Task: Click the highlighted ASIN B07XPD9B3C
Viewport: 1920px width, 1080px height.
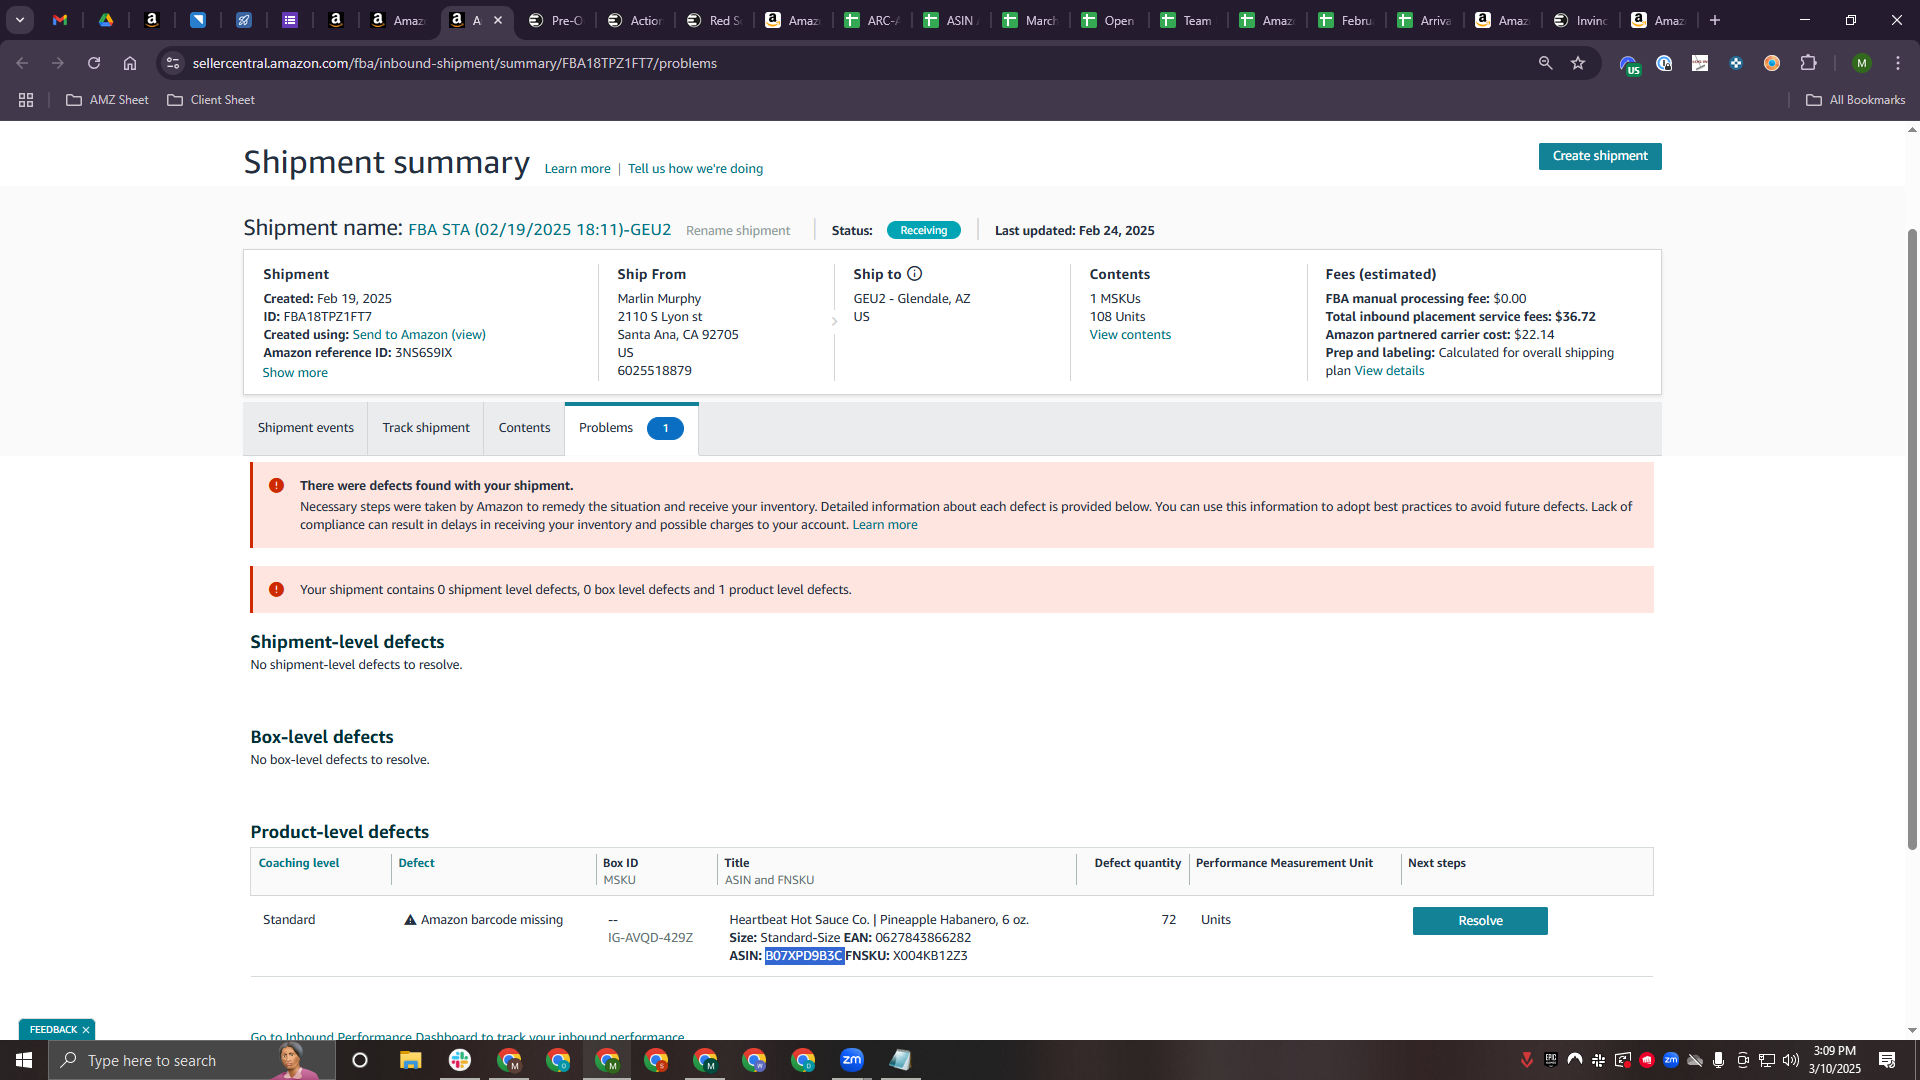Action: 805,956
